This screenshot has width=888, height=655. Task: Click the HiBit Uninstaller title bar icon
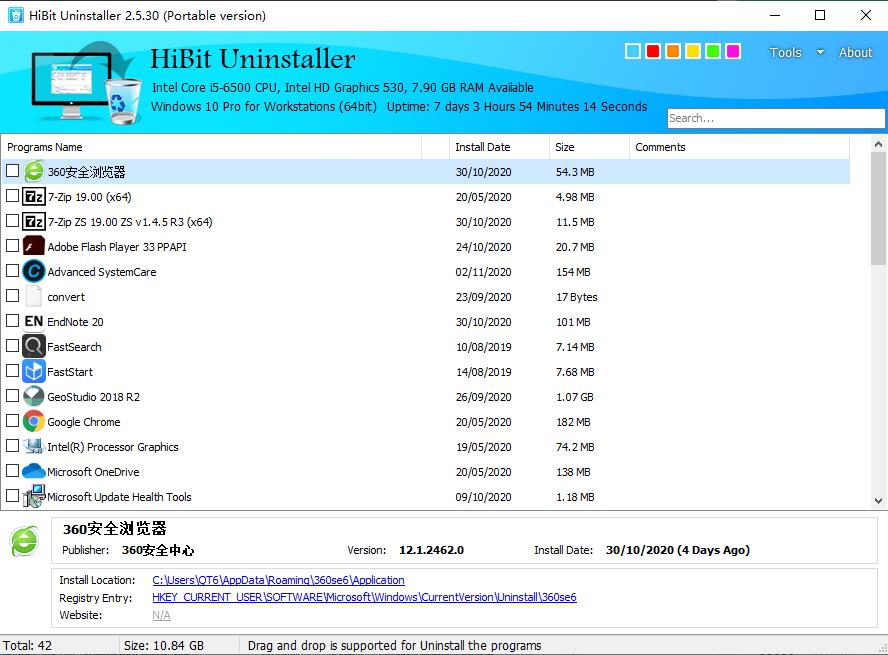(x=16, y=15)
